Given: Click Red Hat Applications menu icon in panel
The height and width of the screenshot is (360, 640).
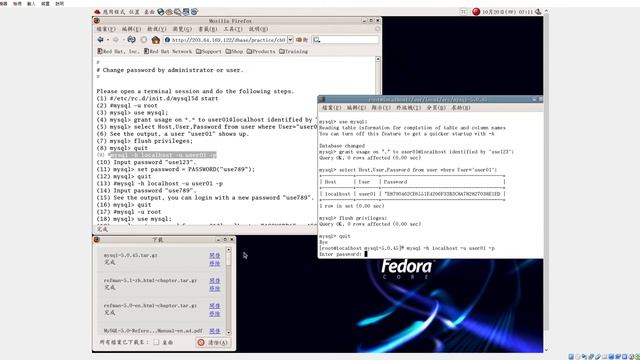Looking at the screenshot, I should (97, 12).
